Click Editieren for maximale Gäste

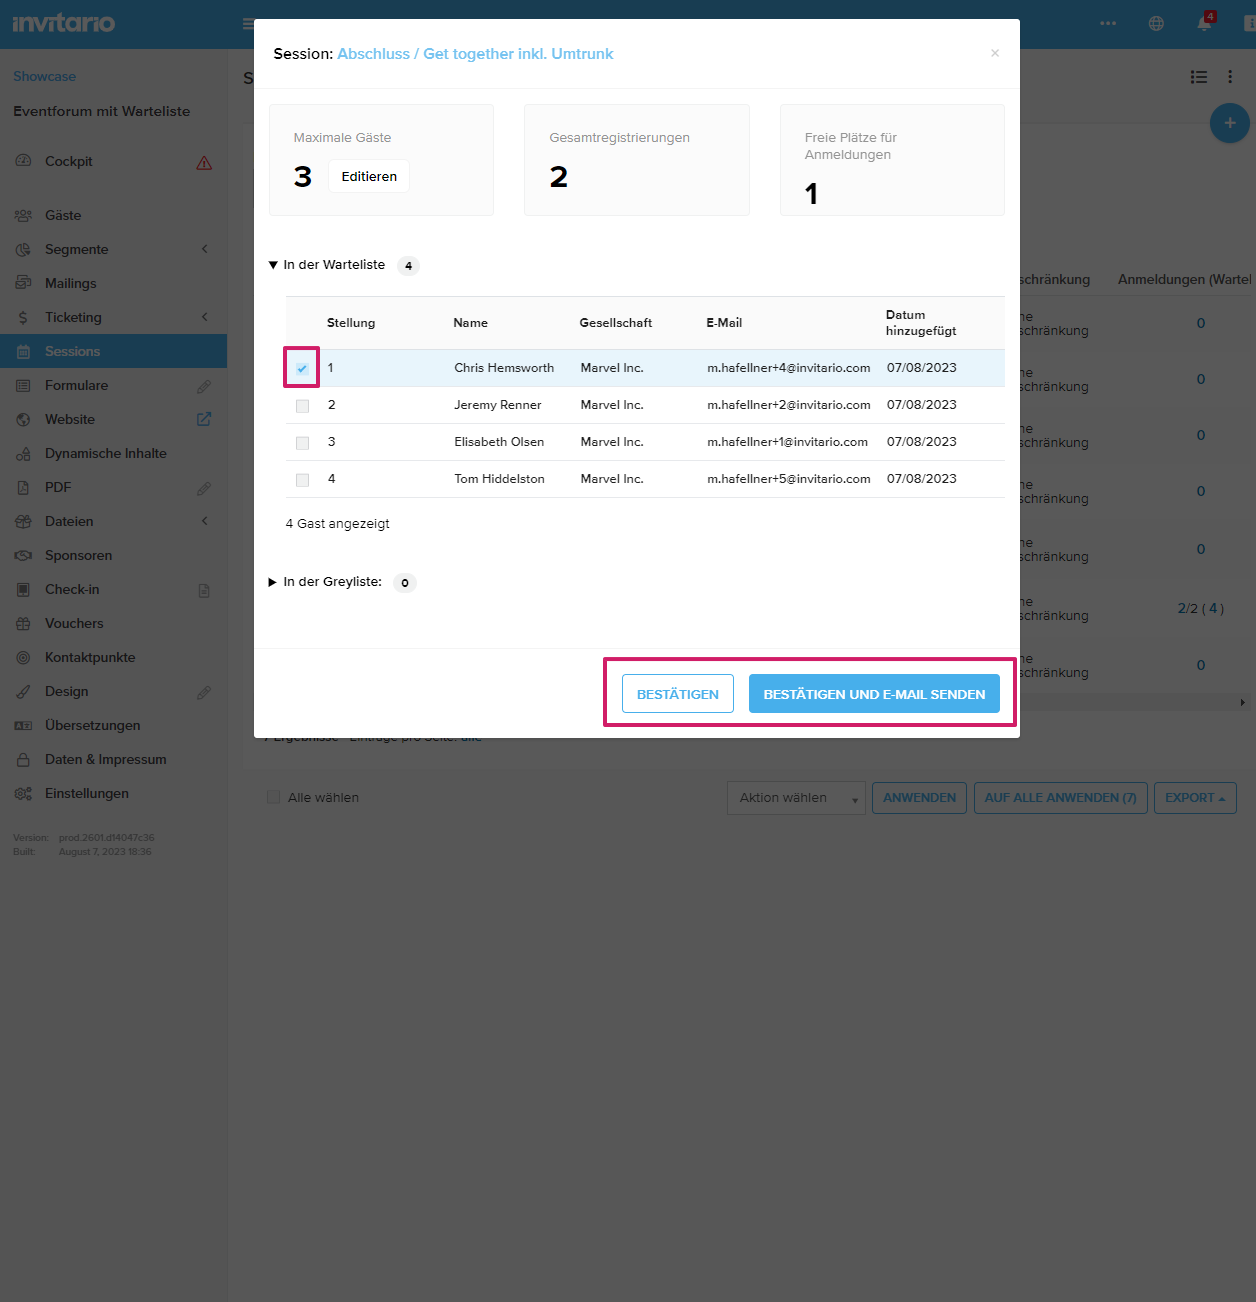click(369, 177)
